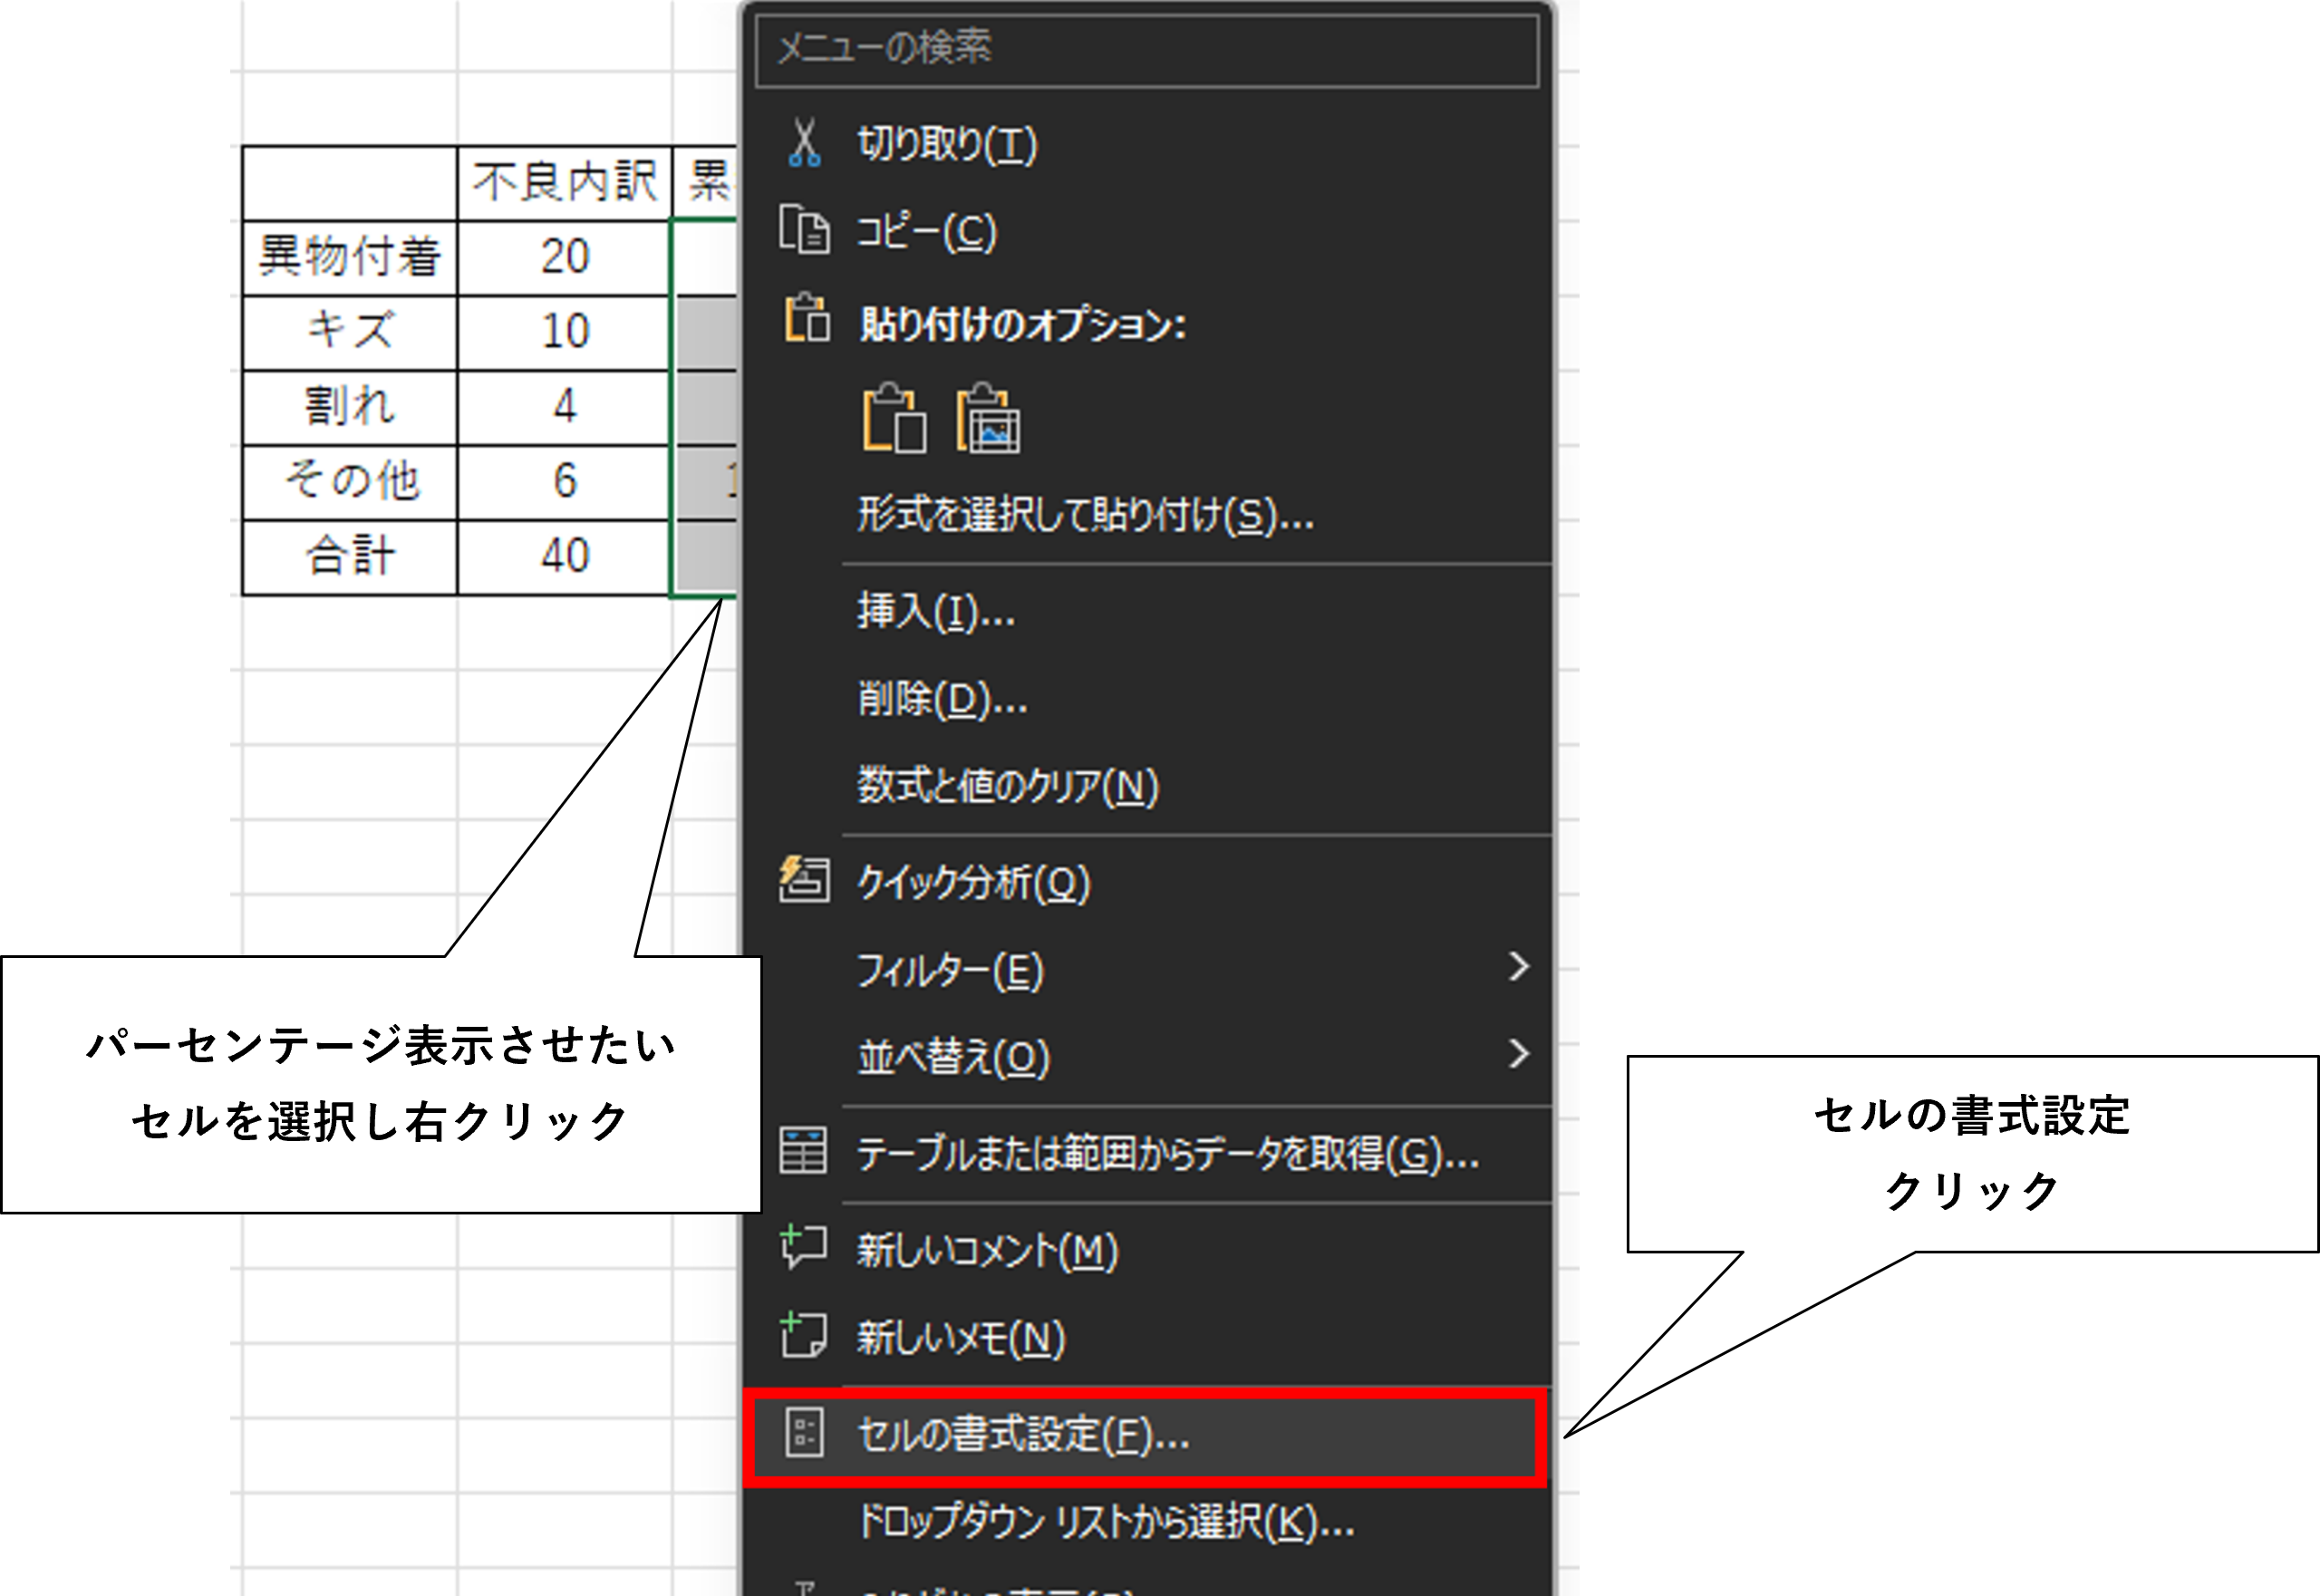Click the scissors Cut icon
The height and width of the screenshot is (1596, 2320).
pos(804,143)
